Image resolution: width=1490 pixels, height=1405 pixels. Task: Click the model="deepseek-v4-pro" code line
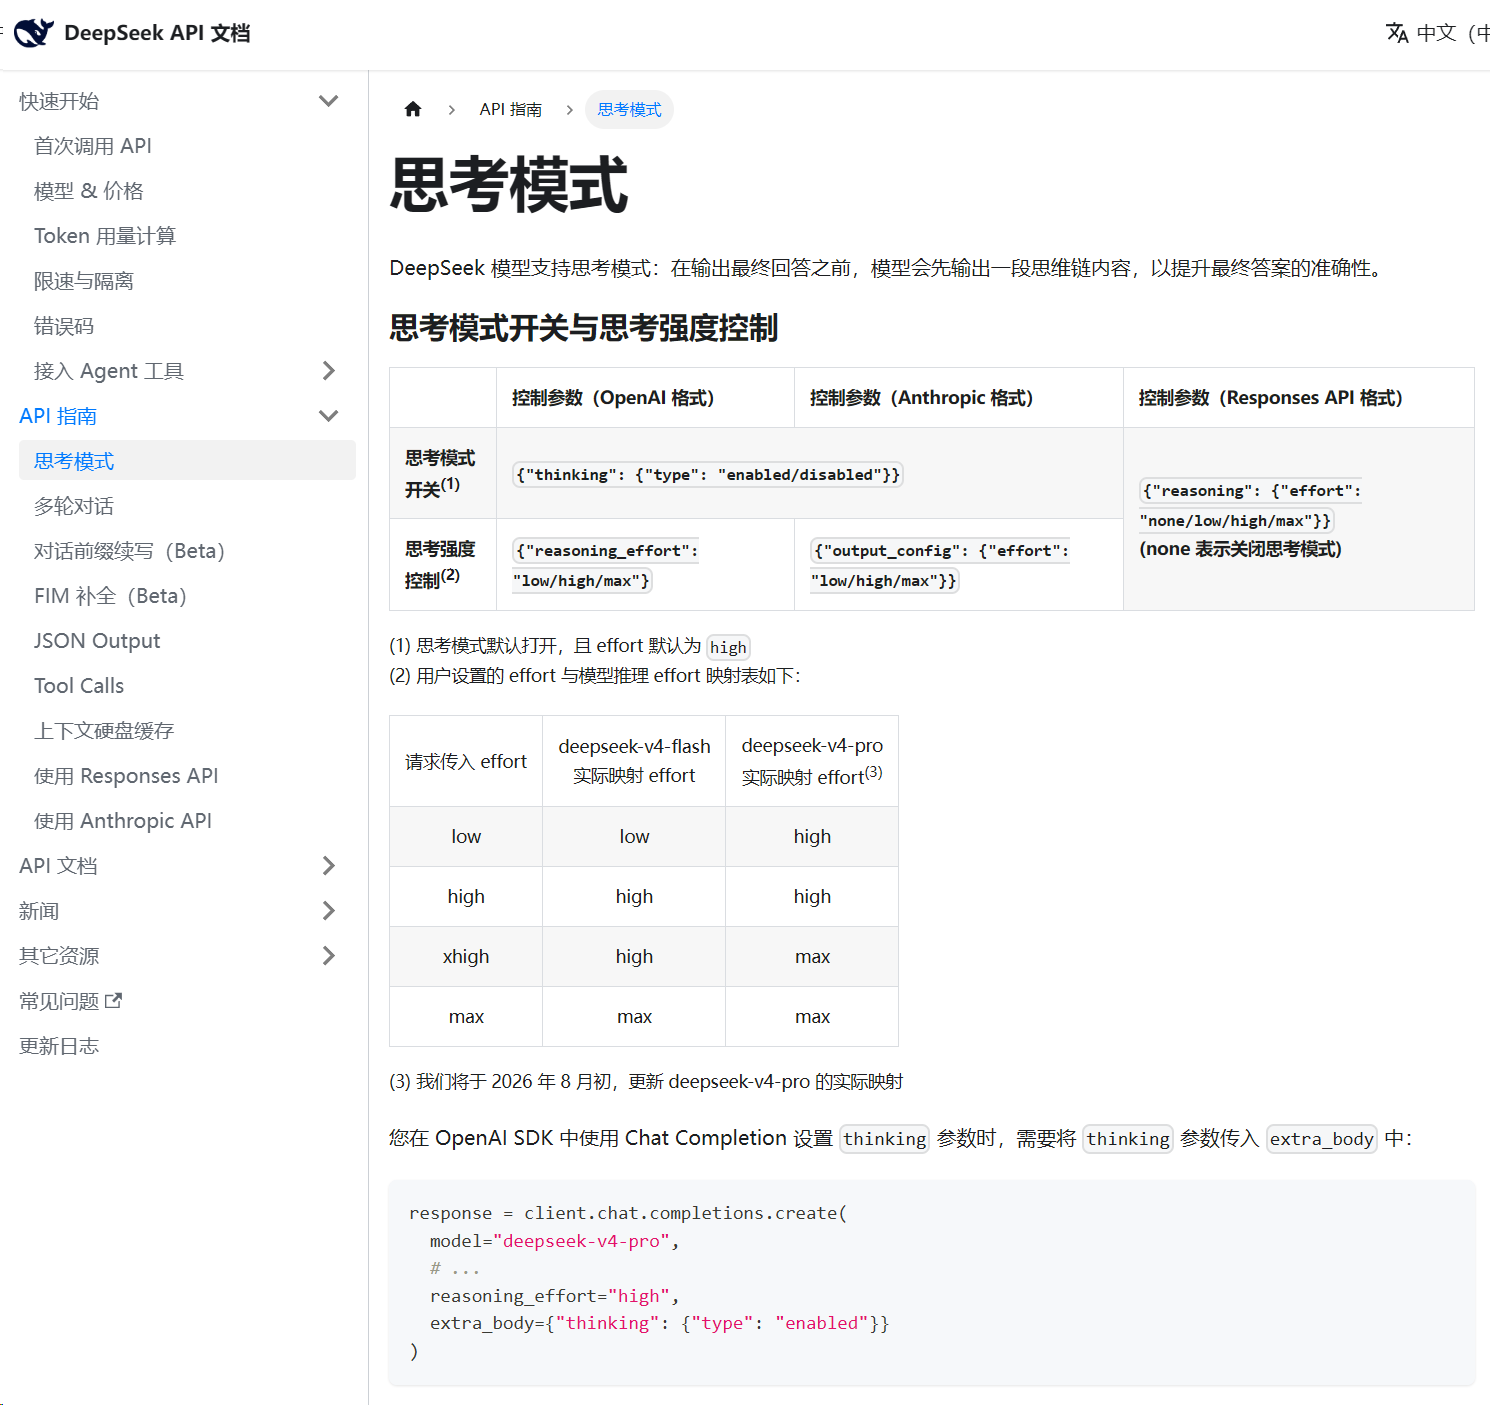tap(555, 1241)
